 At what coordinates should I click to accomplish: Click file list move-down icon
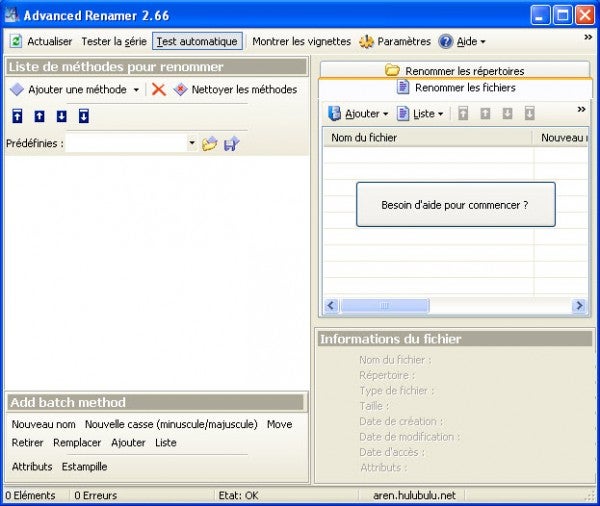tap(507, 113)
